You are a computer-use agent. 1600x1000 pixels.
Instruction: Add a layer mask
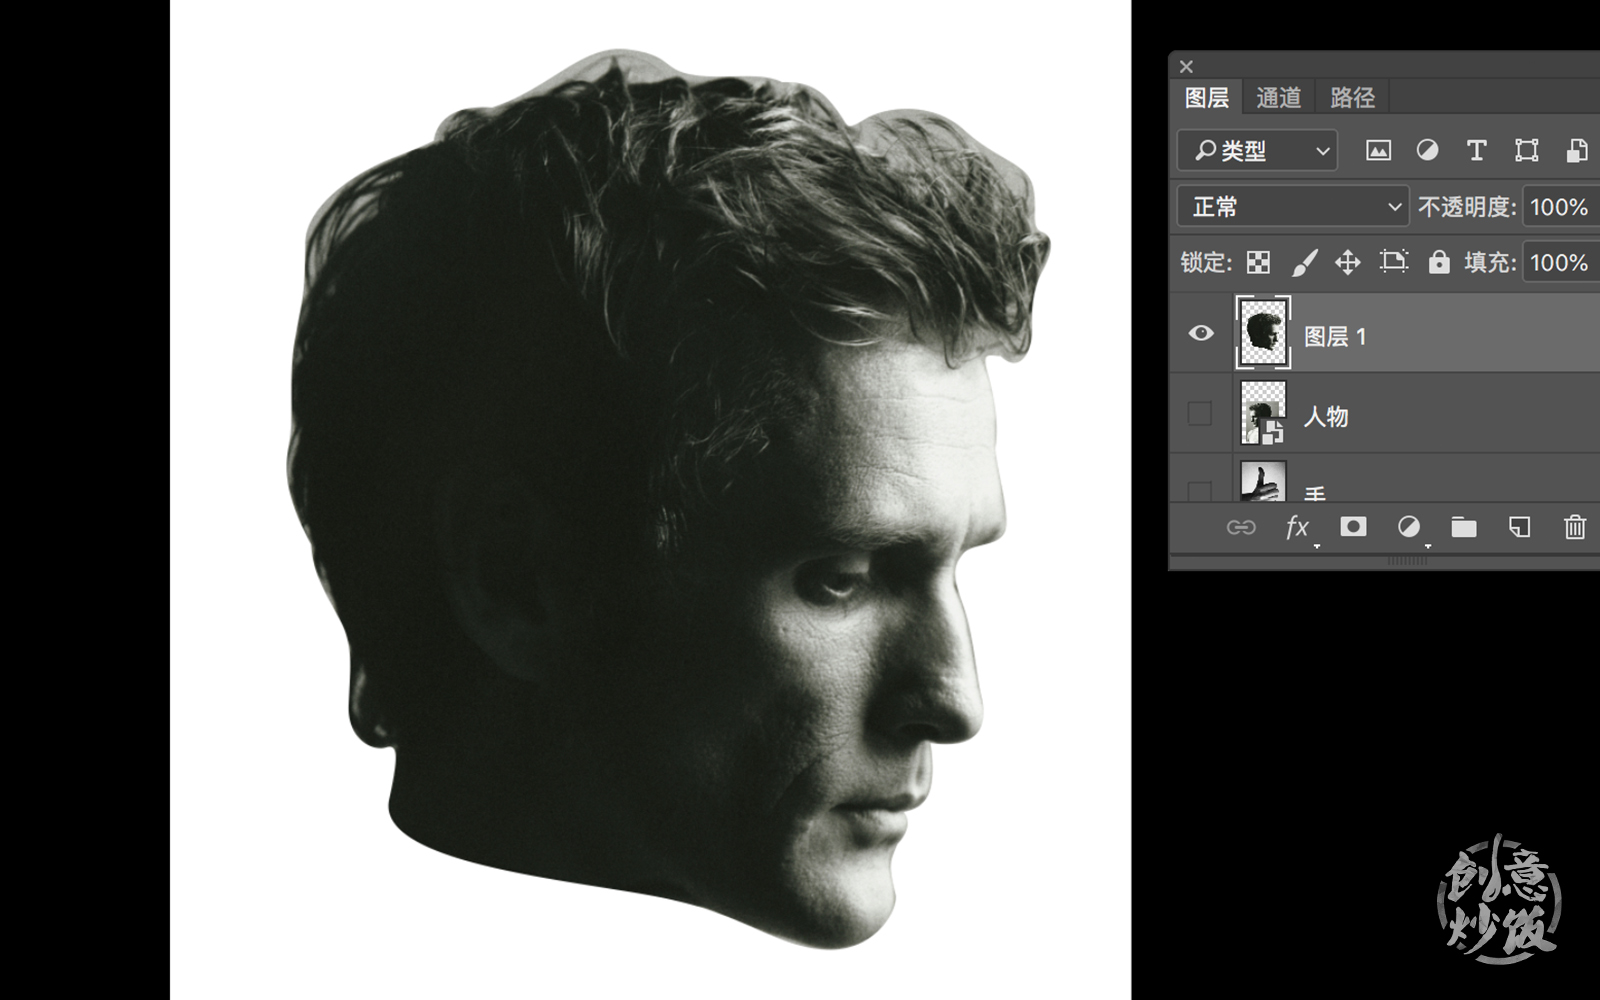(1353, 527)
